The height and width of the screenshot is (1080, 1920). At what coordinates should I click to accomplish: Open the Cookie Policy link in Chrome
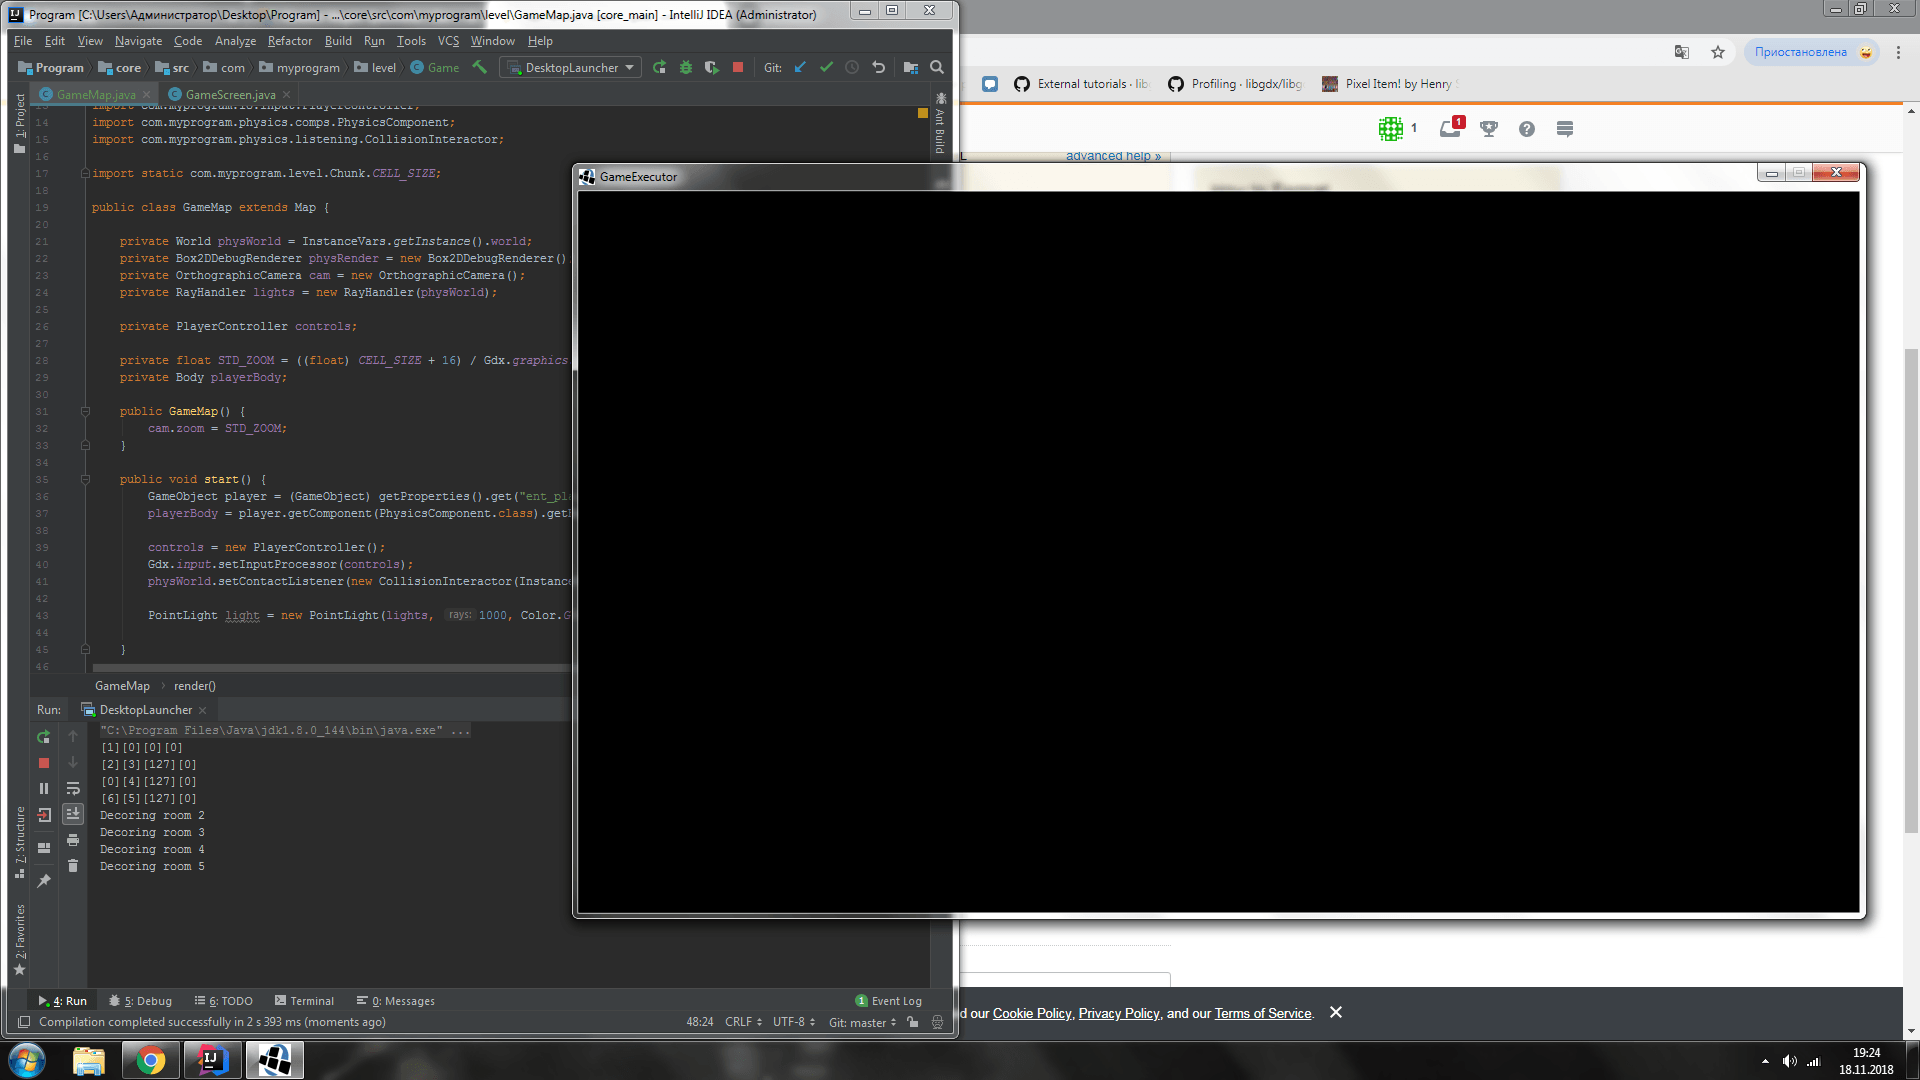click(x=1031, y=1013)
